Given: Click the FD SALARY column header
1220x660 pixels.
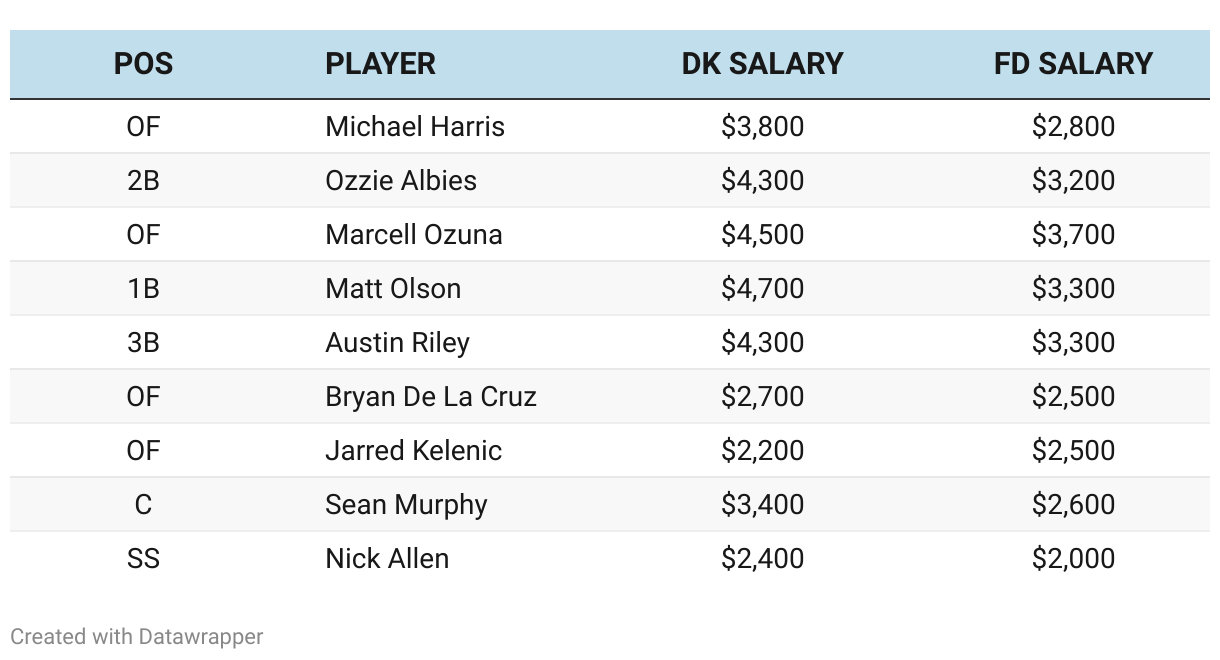Looking at the screenshot, I should pos(1073,64).
